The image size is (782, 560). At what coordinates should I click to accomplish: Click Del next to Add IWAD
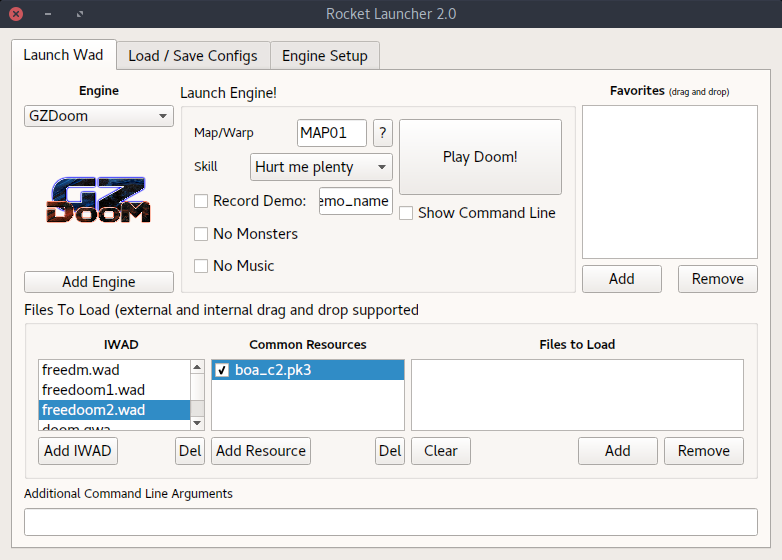pyautogui.click(x=190, y=451)
